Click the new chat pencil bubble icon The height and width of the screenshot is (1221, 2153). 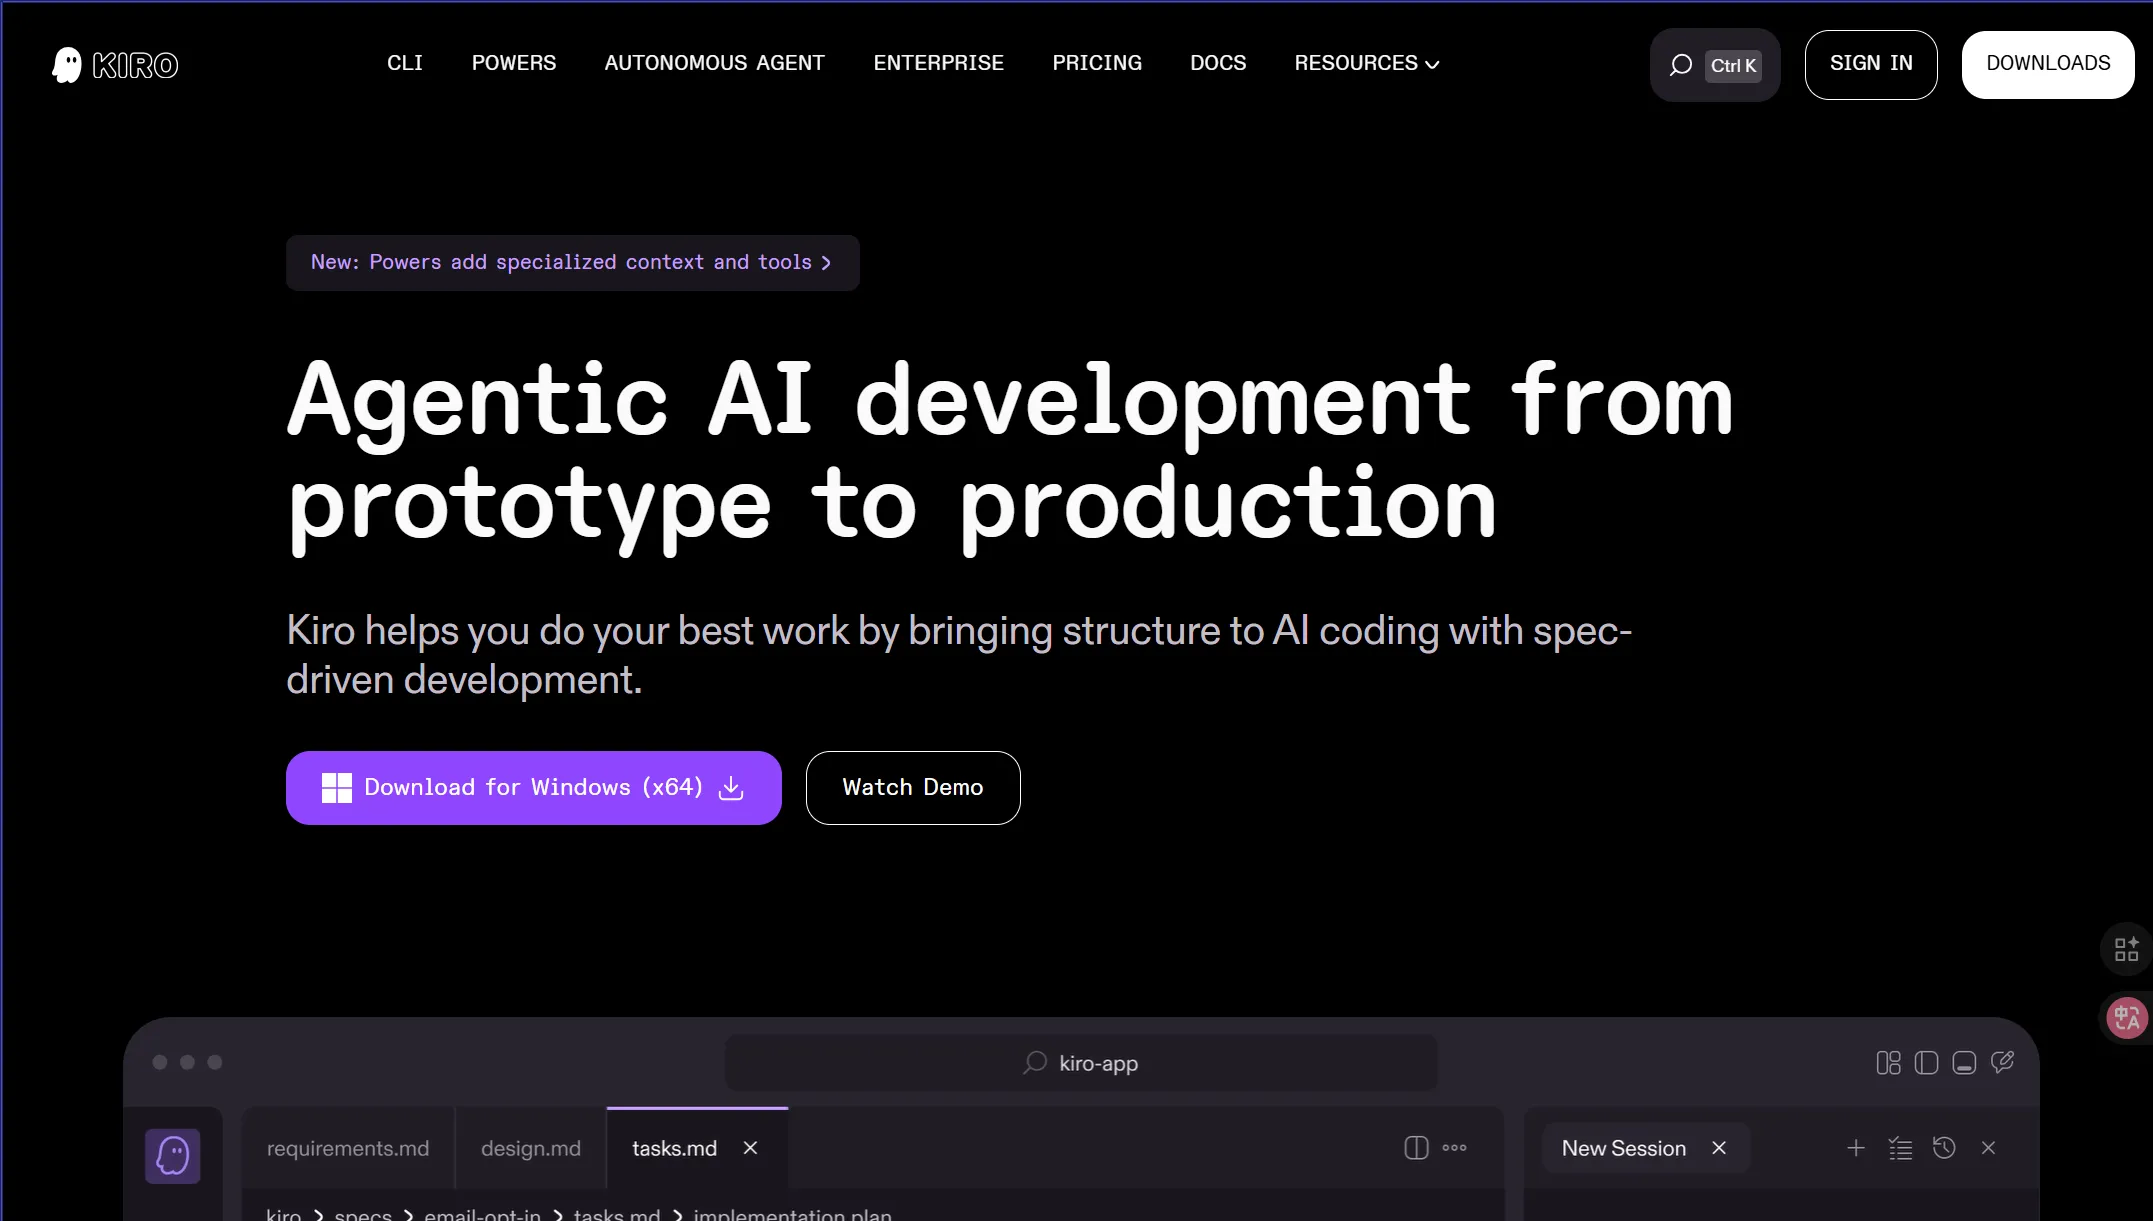(x=2002, y=1062)
